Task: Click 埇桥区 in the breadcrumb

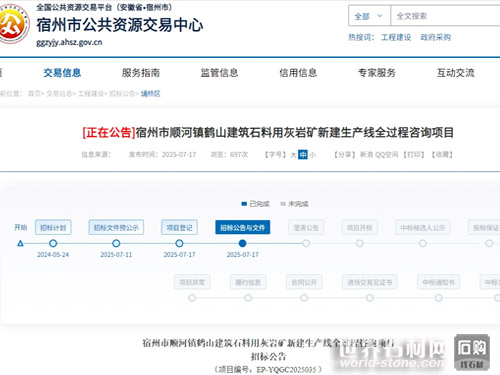Action: (x=151, y=94)
